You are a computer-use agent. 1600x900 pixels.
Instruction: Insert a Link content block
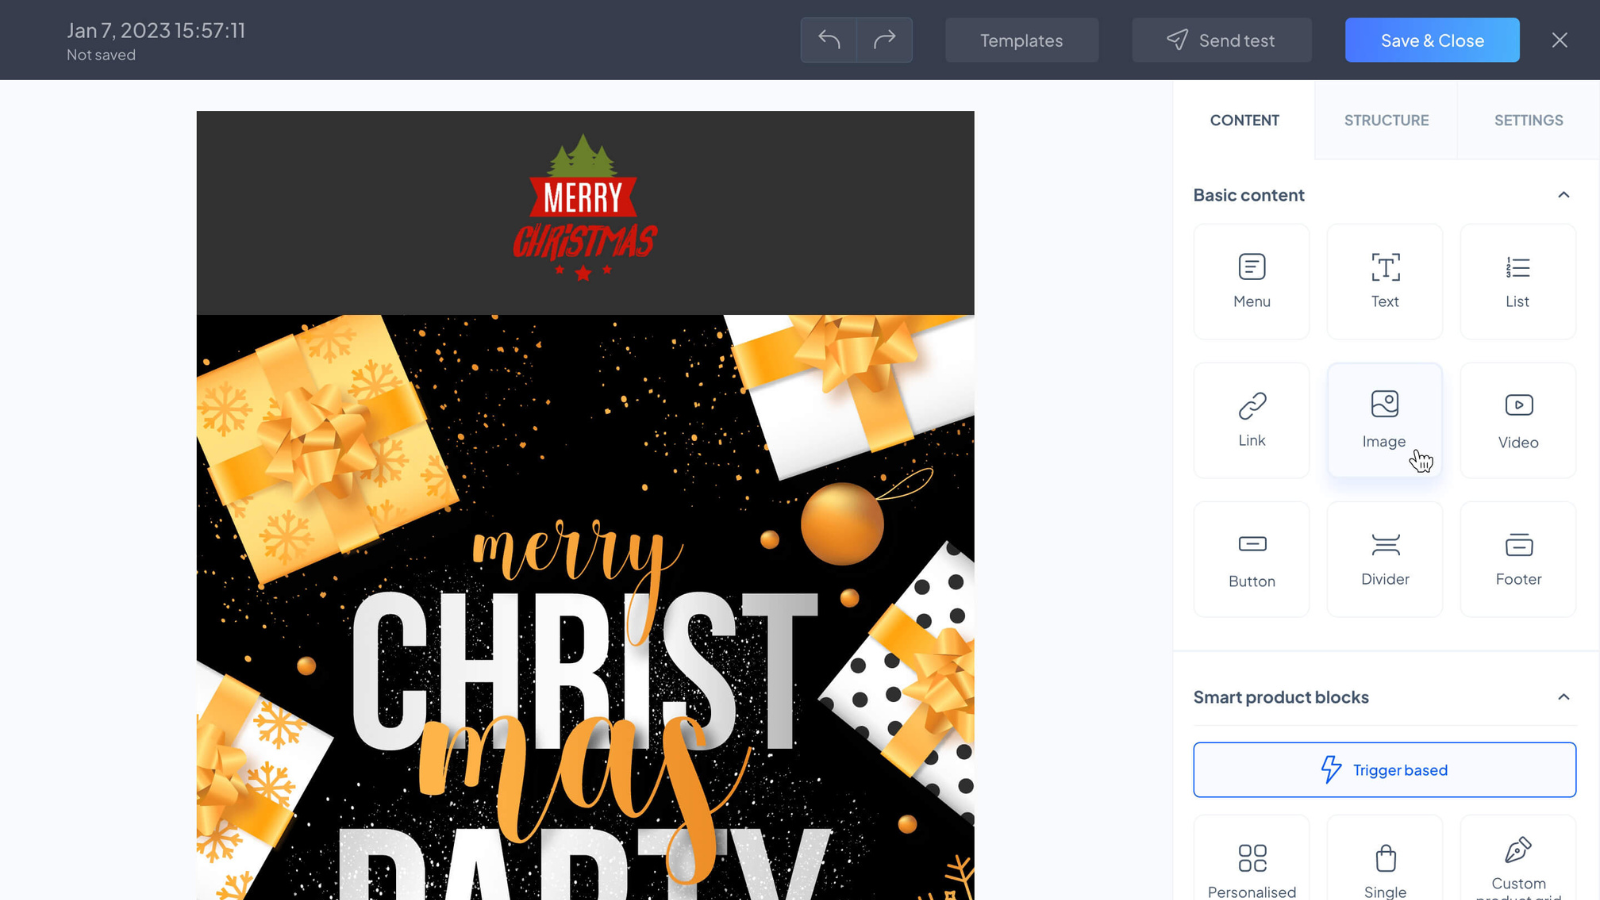[1251, 420]
